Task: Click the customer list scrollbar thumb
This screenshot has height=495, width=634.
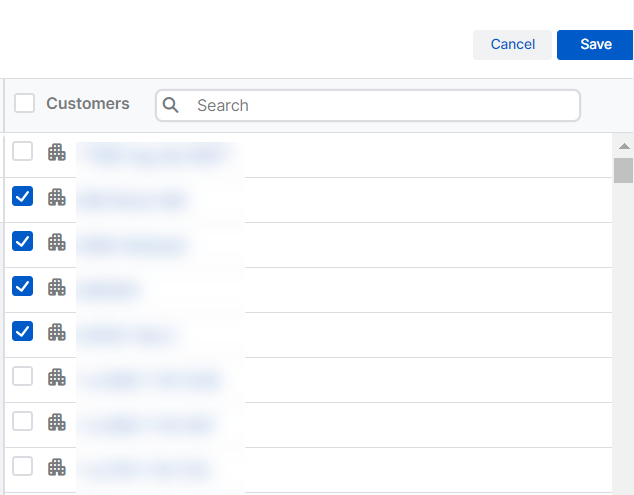Action: [624, 170]
